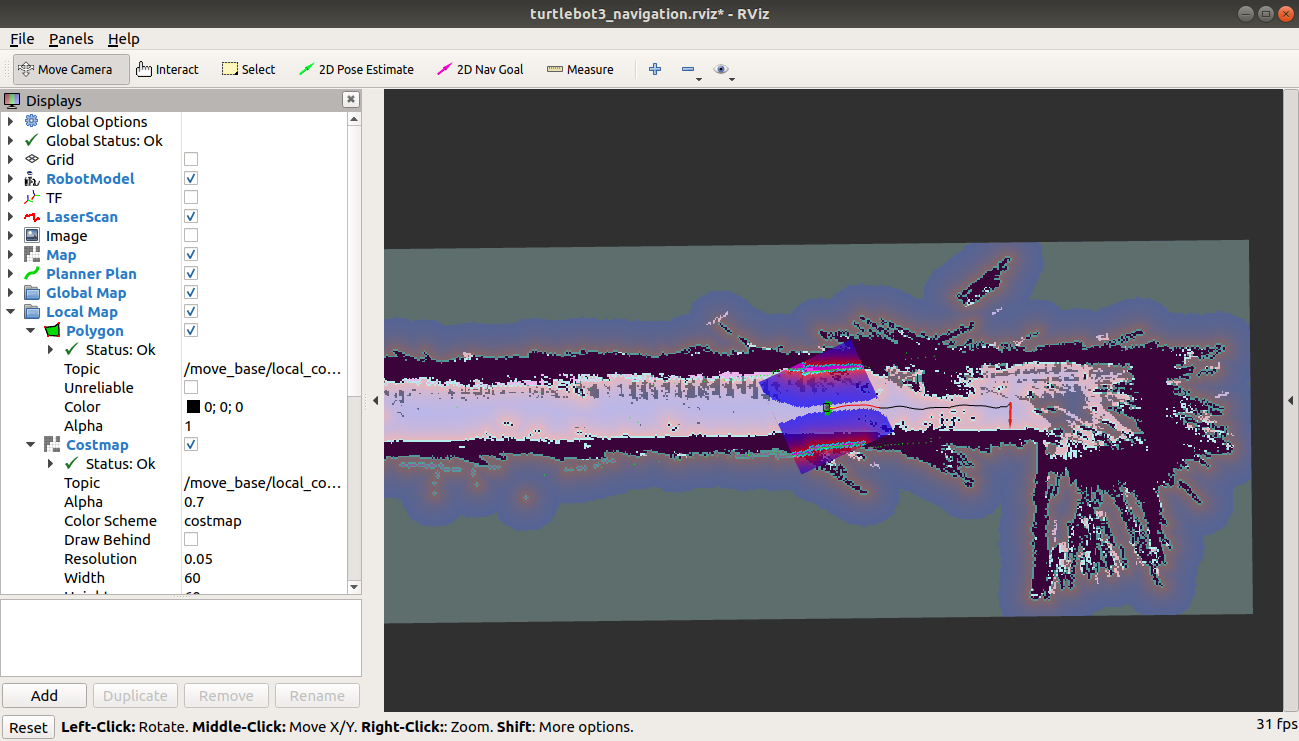The height and width of the screenshot is (741, 1299).
Task: Close the Displays panel
Action: tap(351, 99)
